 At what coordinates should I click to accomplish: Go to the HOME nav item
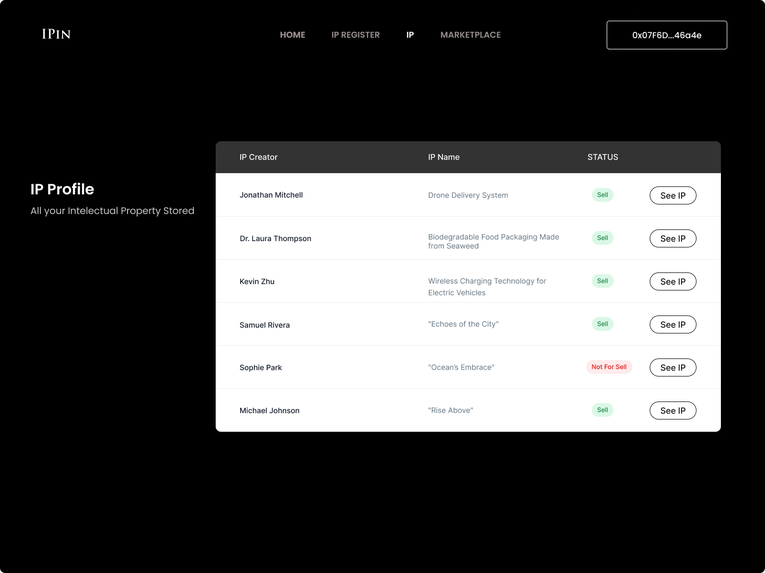(292, 35)
